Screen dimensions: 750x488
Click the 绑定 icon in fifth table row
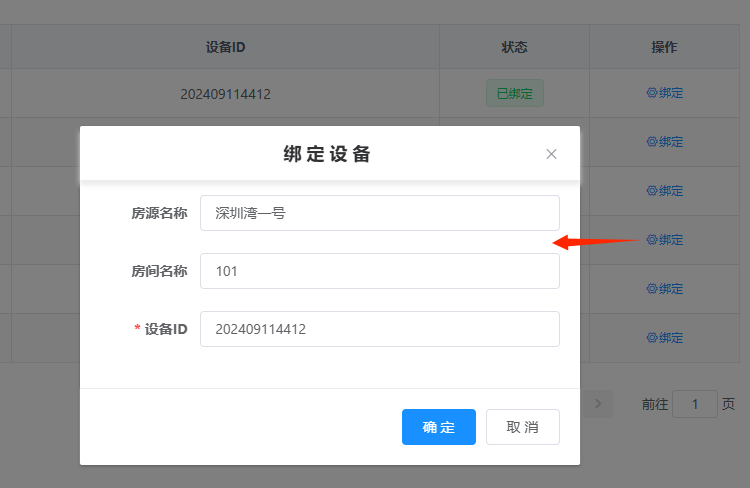coord(652,289)
